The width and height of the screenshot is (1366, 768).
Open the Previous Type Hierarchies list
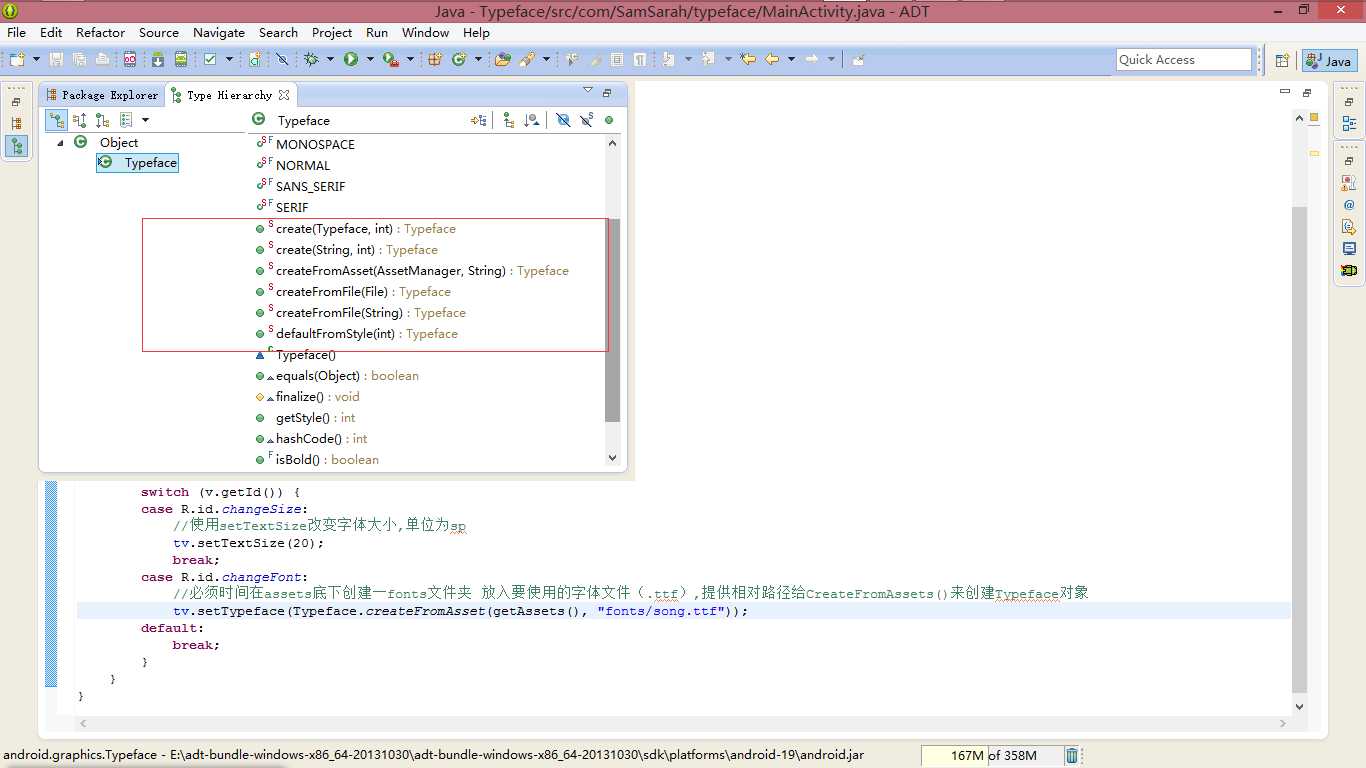[126, 121]
